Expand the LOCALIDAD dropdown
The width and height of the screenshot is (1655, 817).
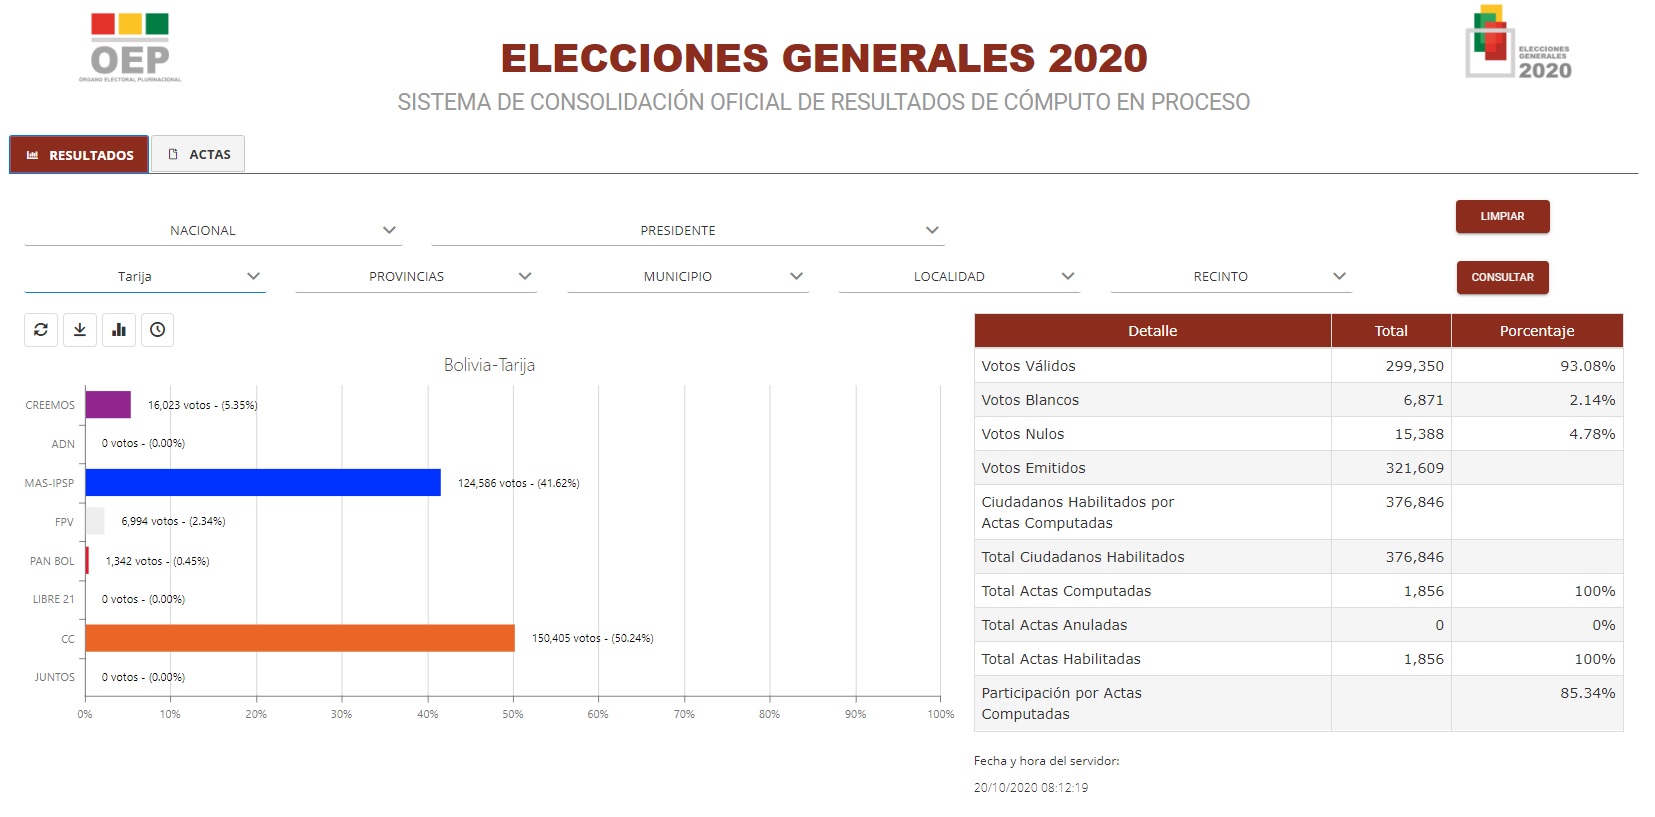[x=959, y=276]
